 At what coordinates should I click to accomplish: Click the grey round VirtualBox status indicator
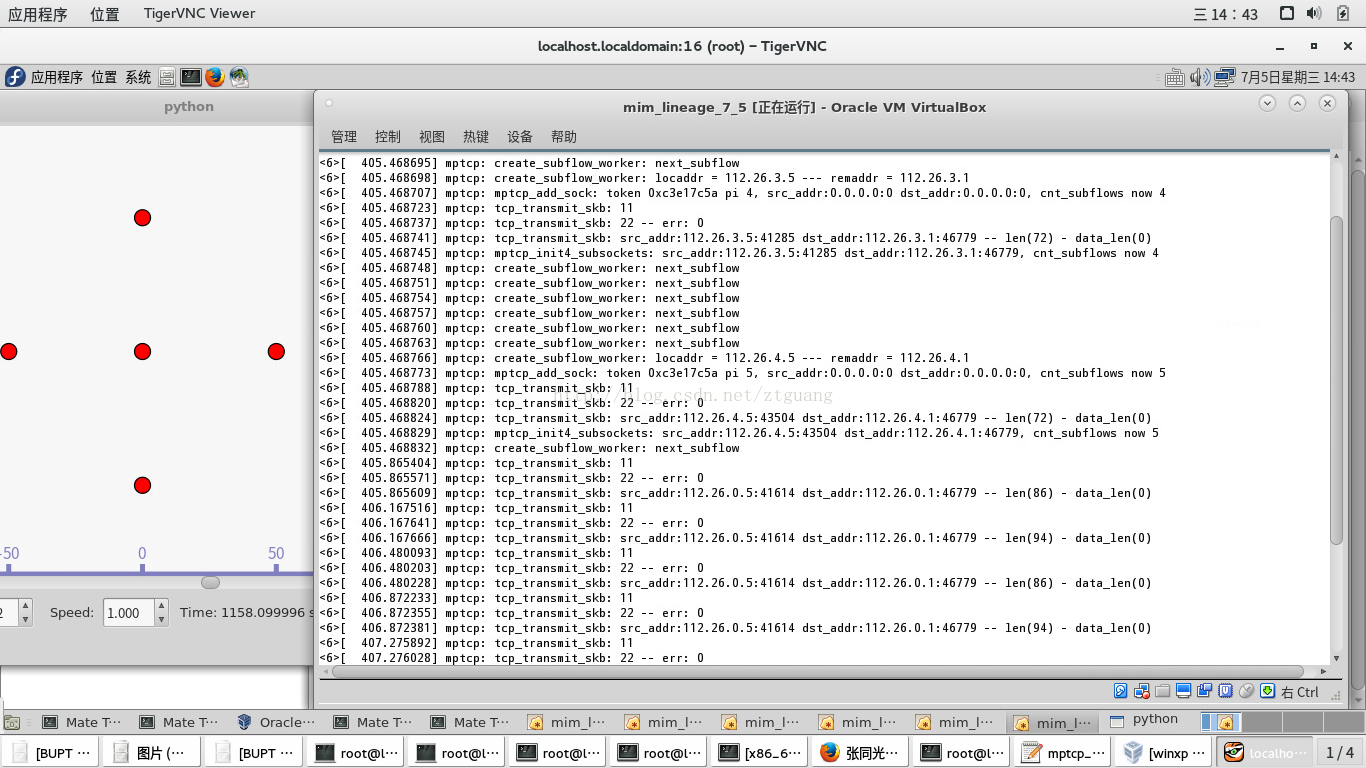[1246, 691]
